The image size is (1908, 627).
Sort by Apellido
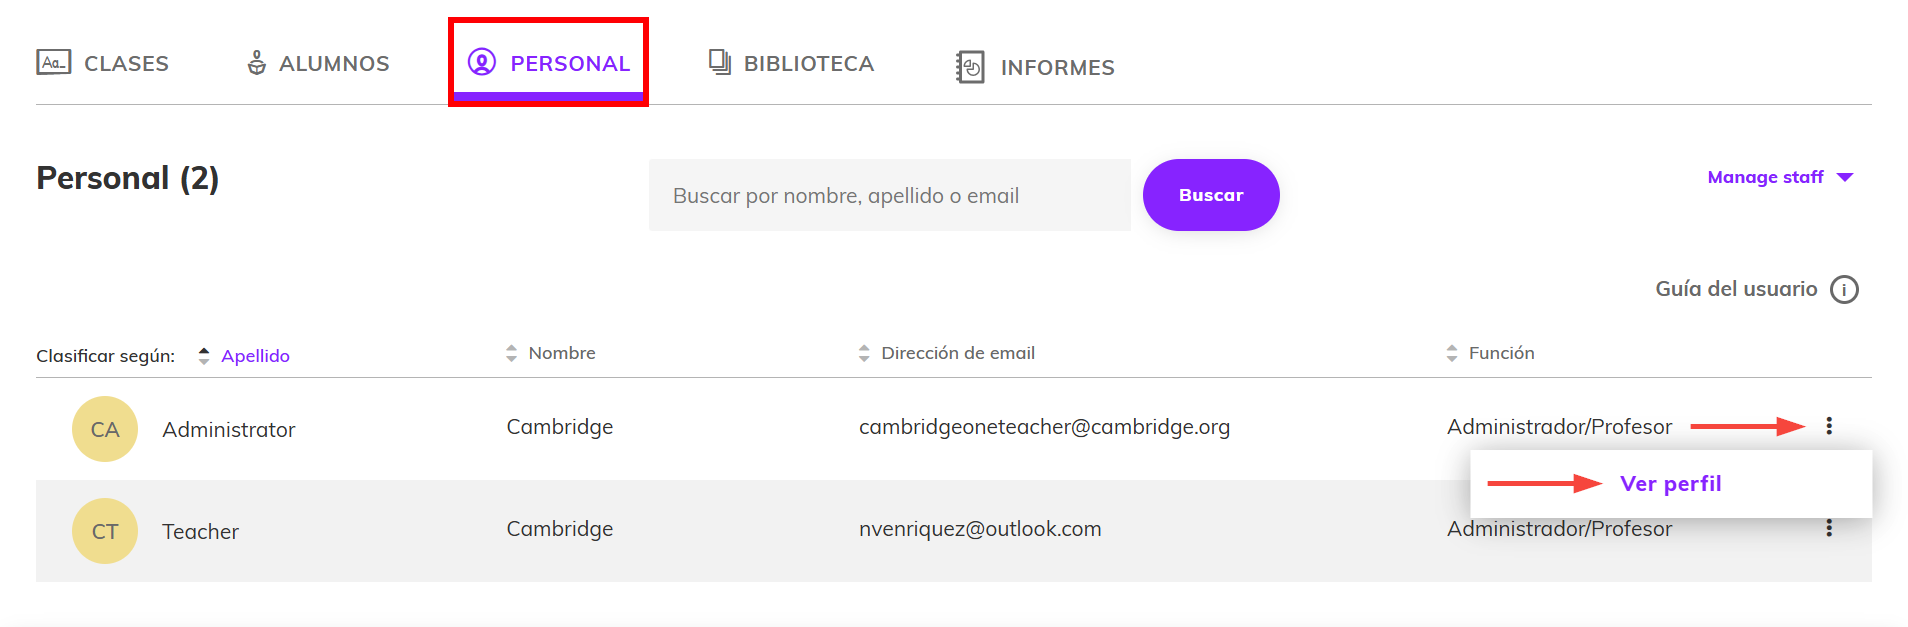coord(255,356)
